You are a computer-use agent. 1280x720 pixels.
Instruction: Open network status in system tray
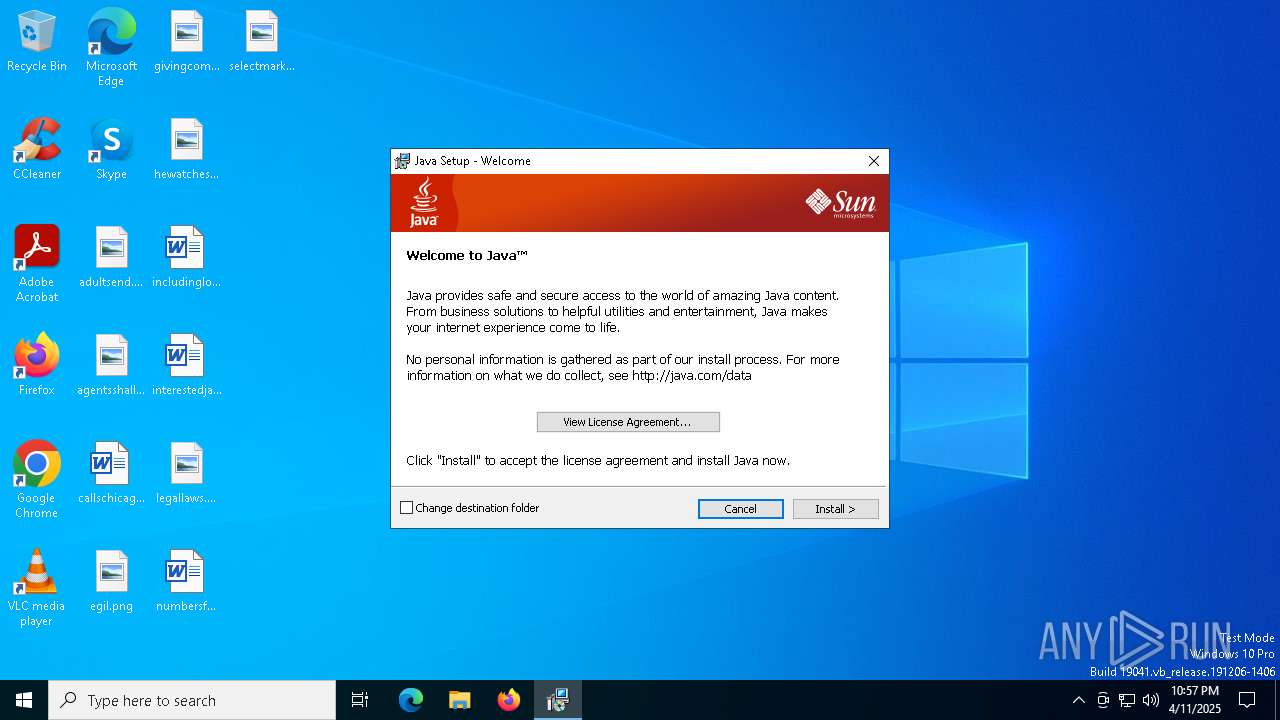[x=1126, y=700]
